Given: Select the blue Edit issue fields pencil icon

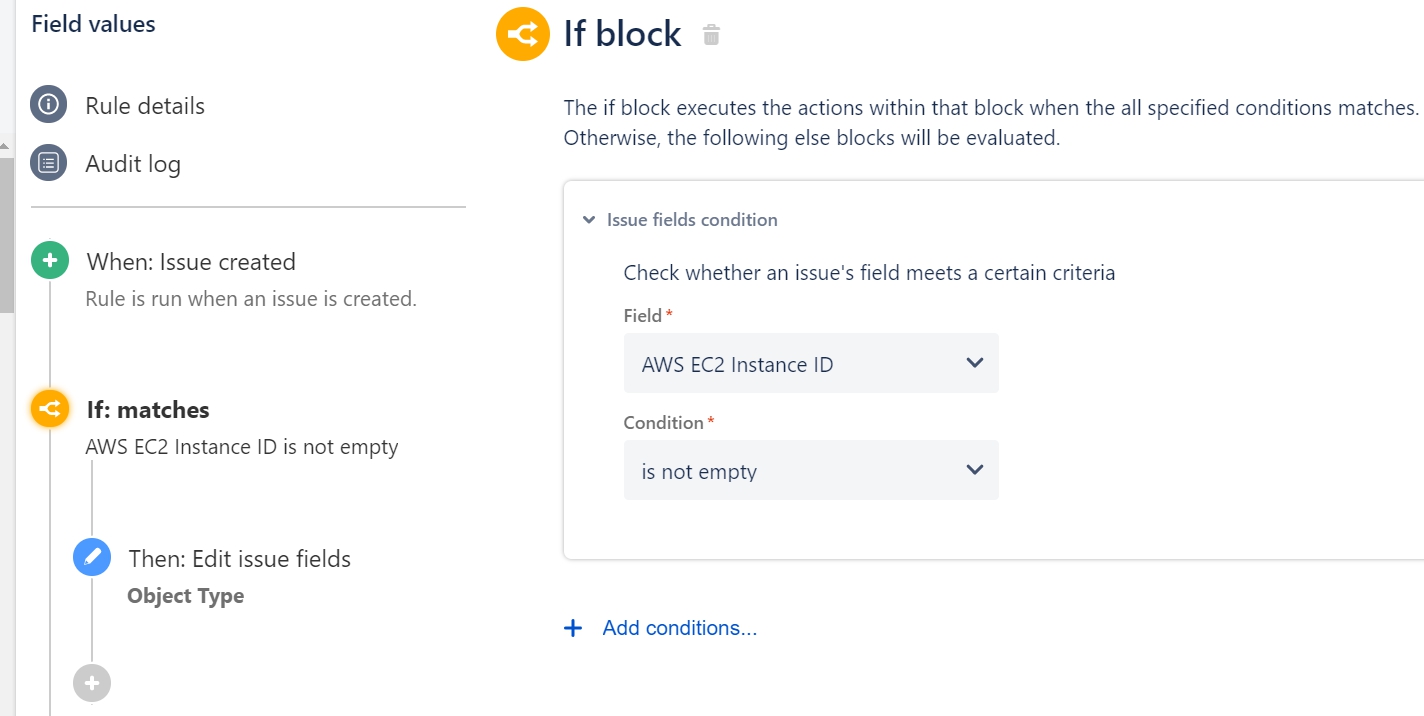Looking at the screenshot, I should (92, 557).
